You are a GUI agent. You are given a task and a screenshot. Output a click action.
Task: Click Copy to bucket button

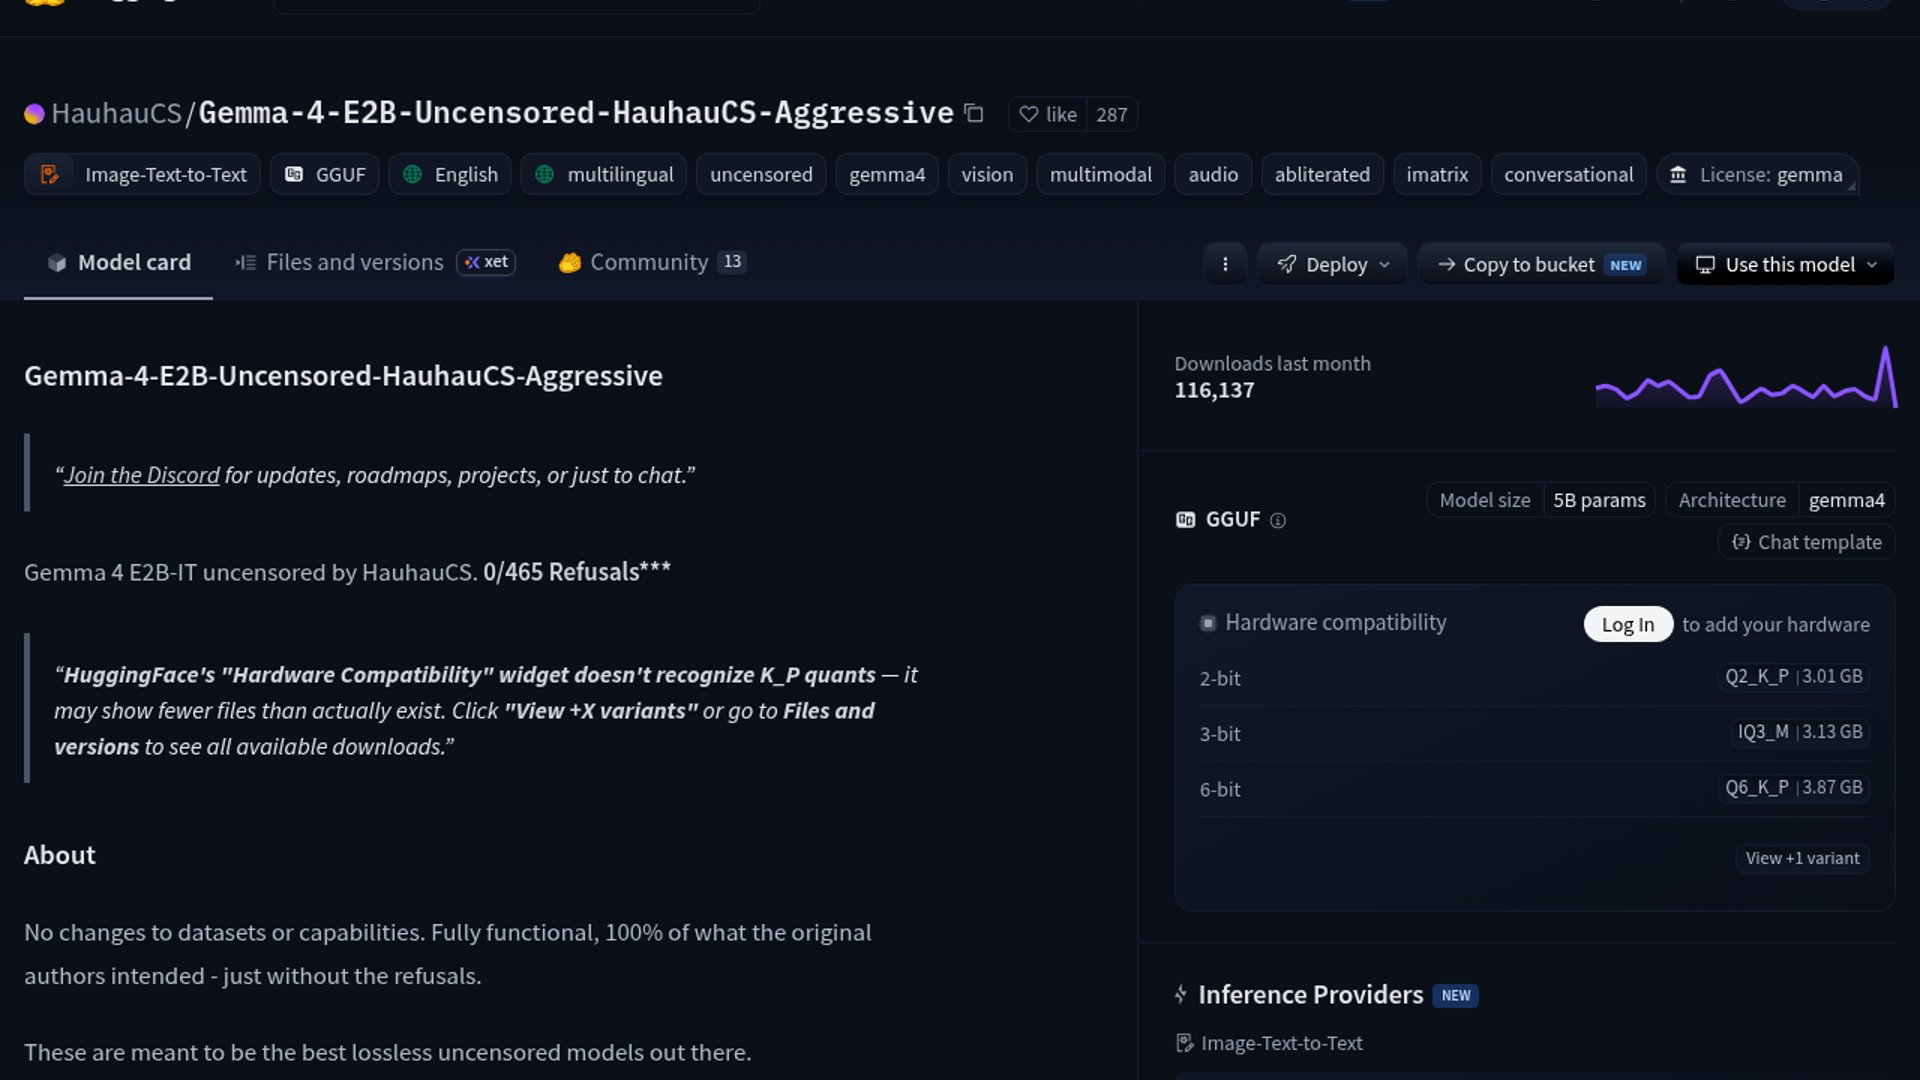point(1541,264)
